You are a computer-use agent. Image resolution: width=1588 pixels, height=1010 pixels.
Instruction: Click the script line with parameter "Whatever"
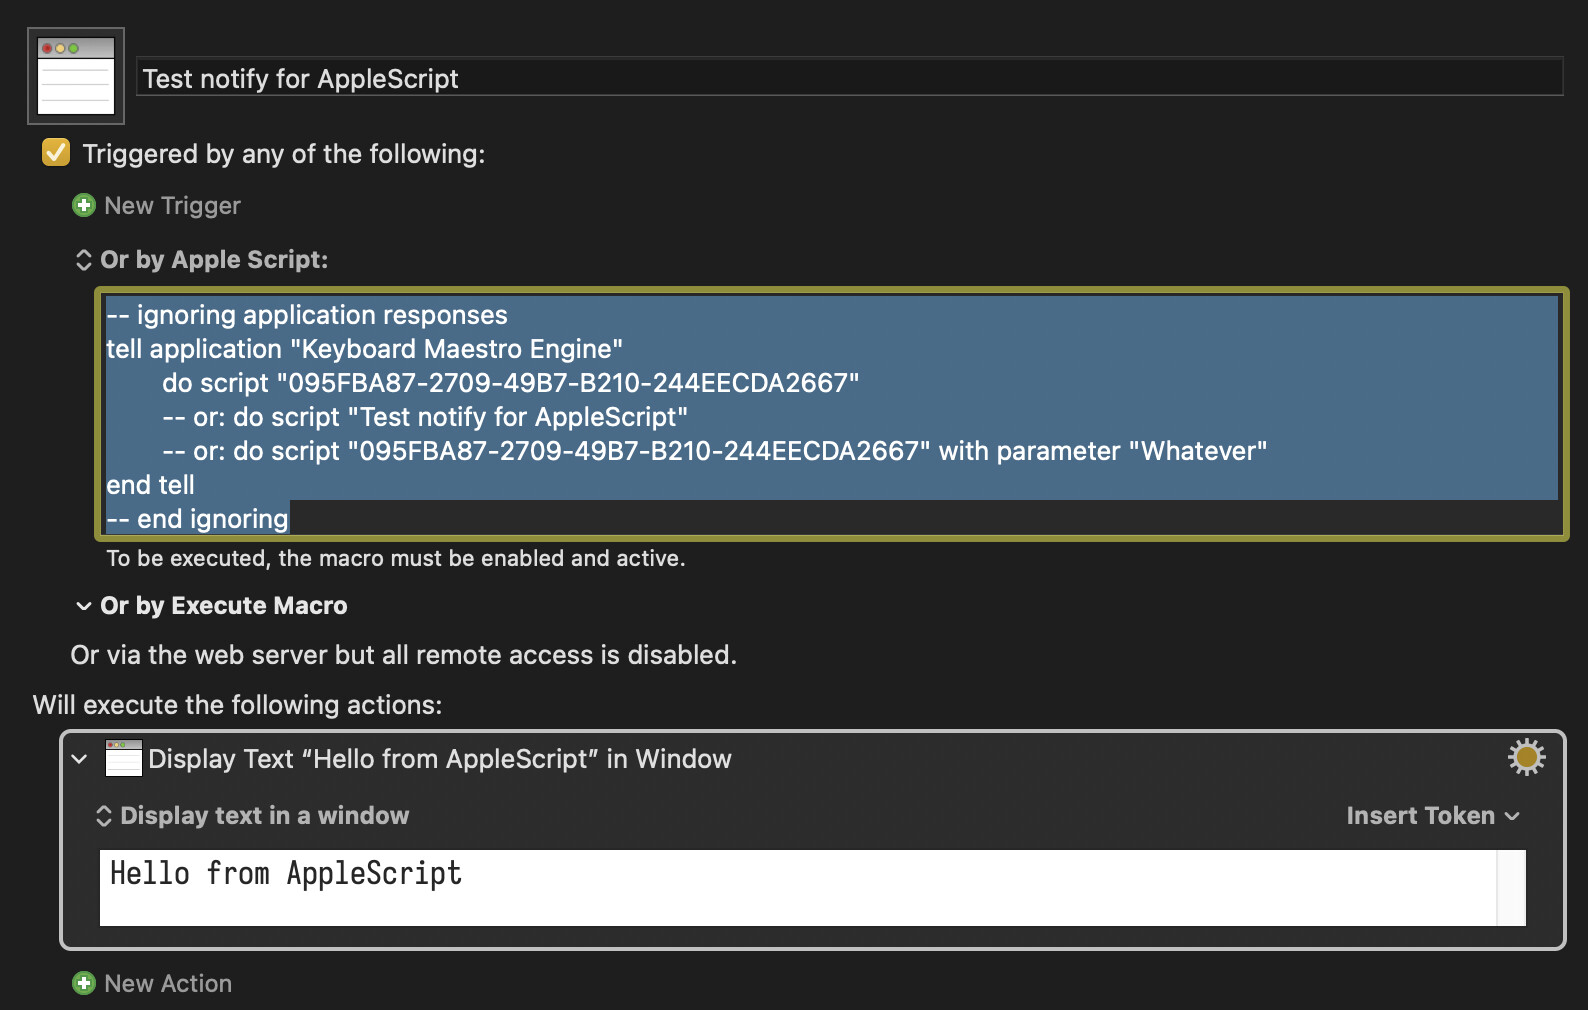[x=714, y=451]
